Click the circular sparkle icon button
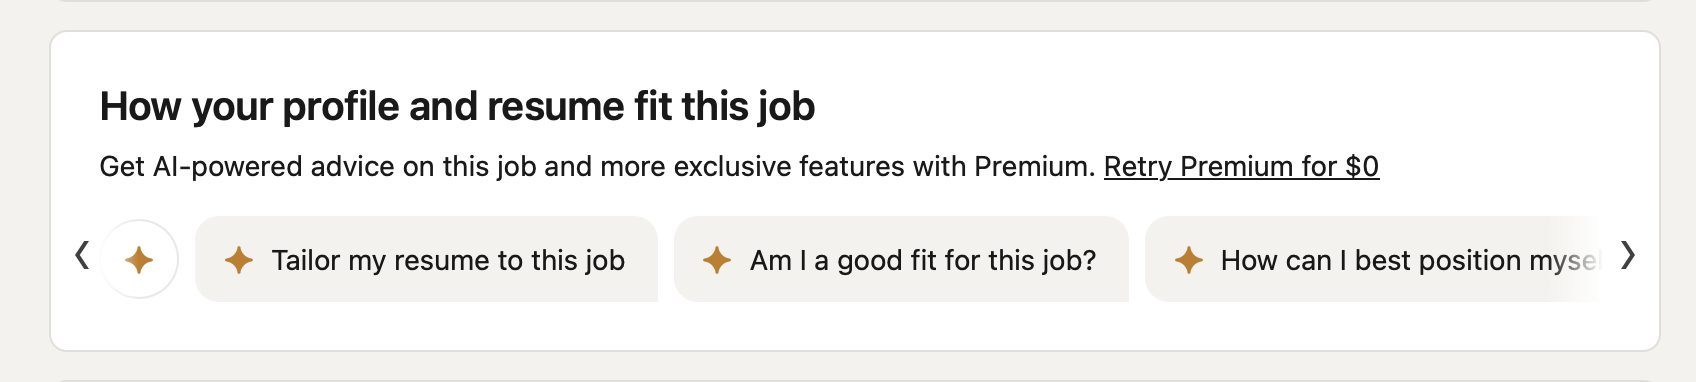The width and height of the screenshot is (1696, 382). point(140,260)
